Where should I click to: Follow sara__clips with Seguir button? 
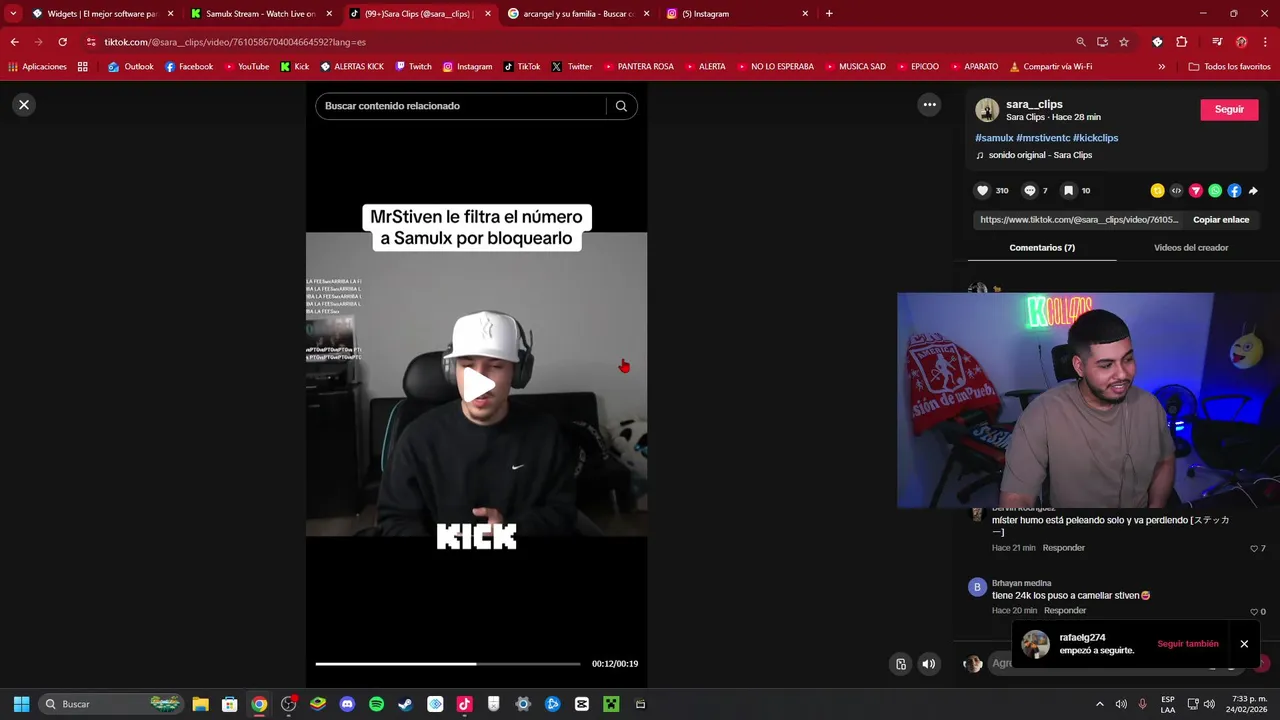pyautogui.click(x=1229, y=110)
